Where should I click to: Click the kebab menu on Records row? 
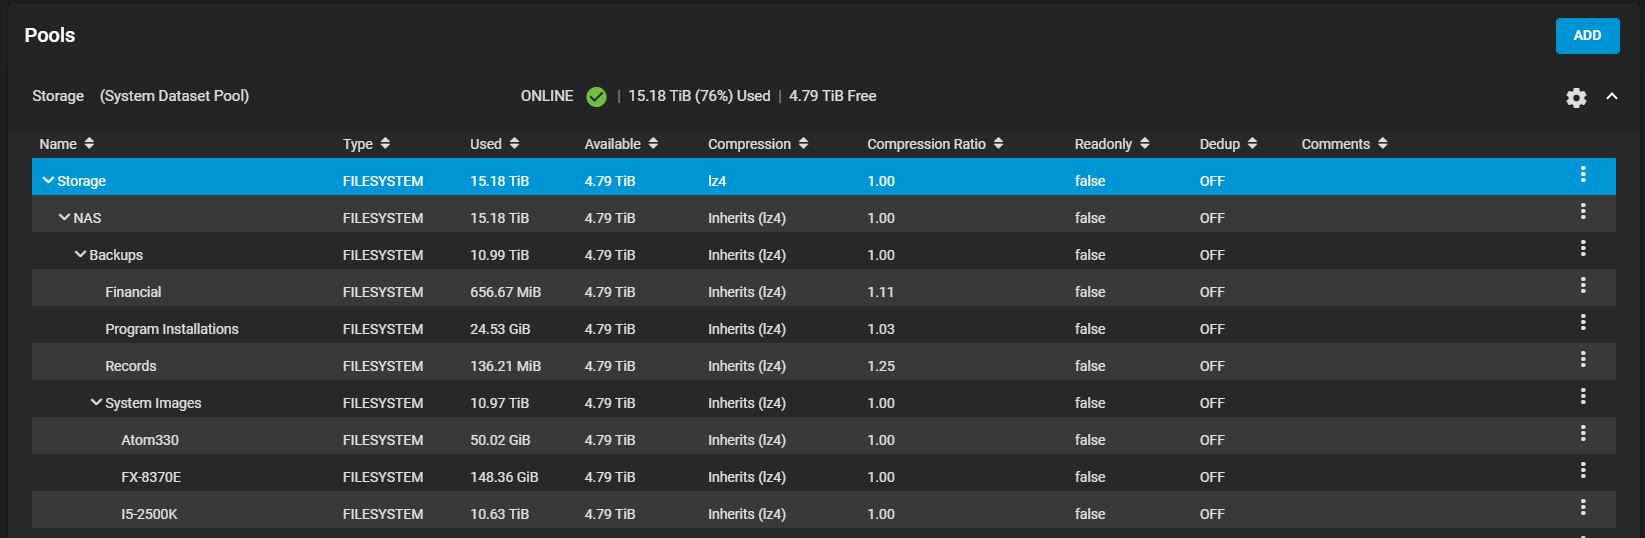(1583, 359)
